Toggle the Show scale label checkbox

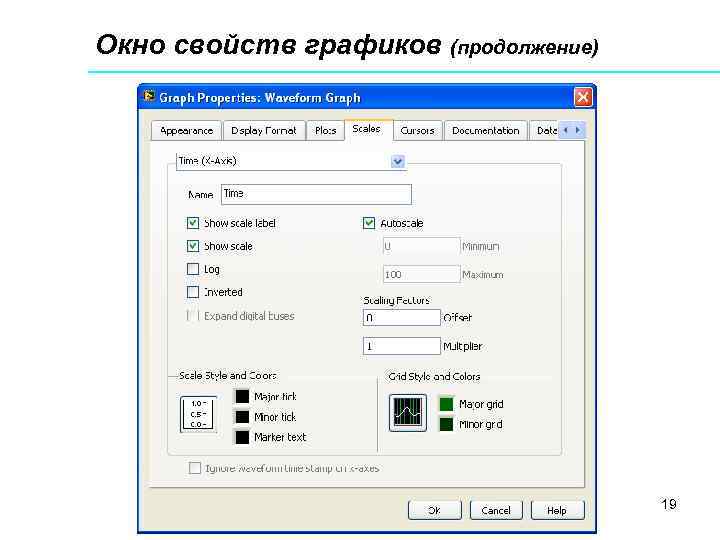click(193, 223)
